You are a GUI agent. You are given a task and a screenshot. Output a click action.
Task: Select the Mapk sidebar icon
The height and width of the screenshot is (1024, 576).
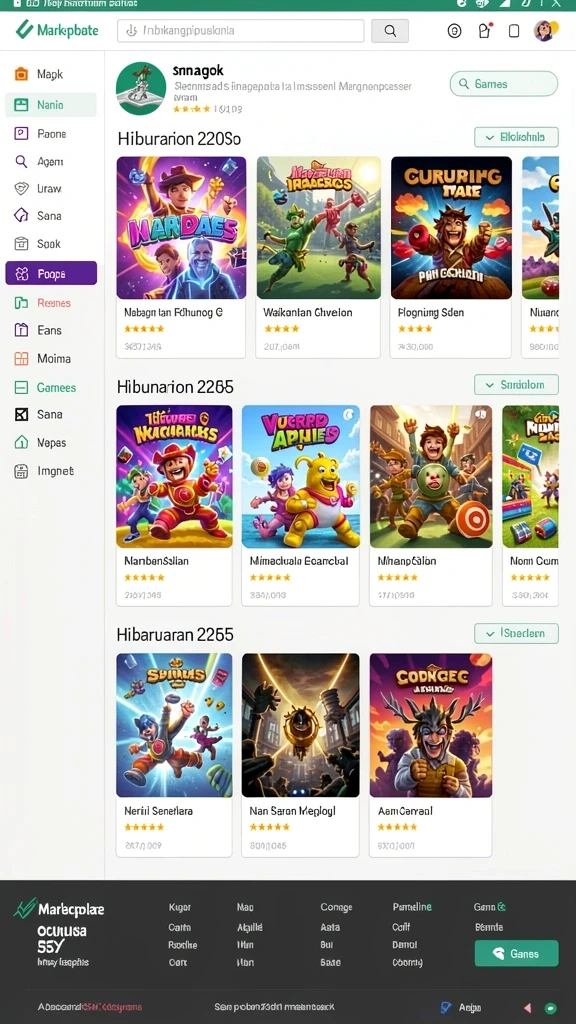pos(22,74)
